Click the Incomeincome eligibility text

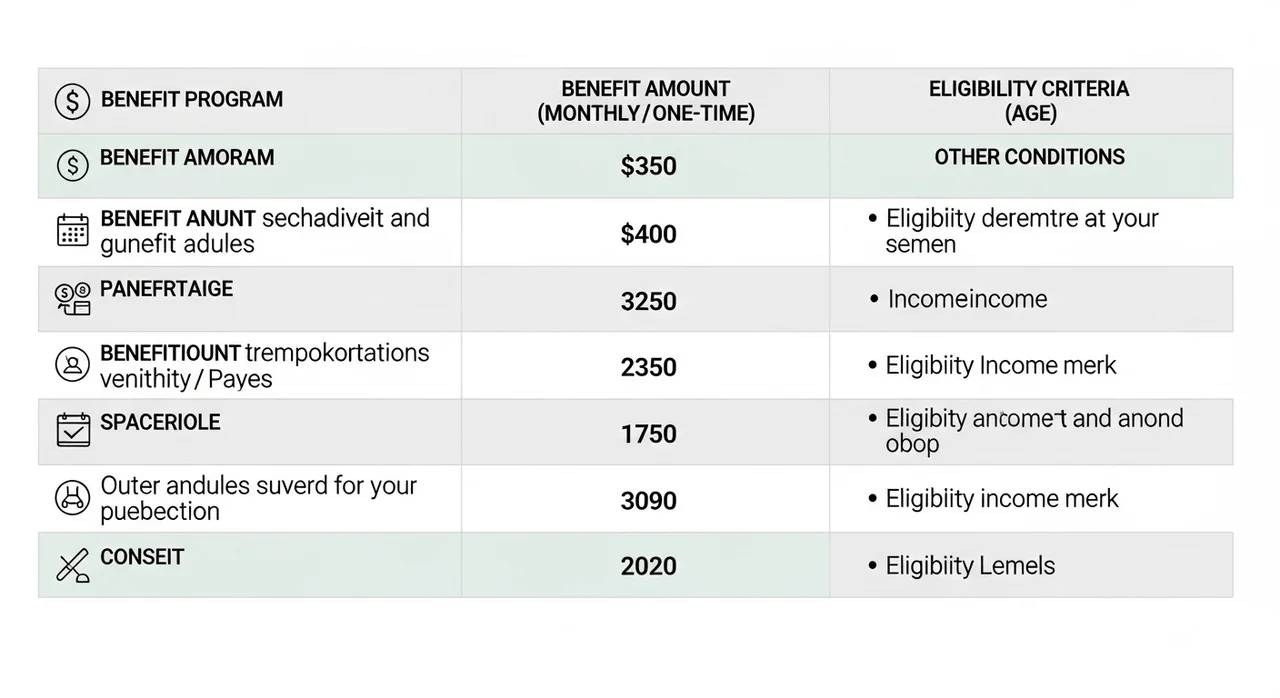click(x=967, y=299)
